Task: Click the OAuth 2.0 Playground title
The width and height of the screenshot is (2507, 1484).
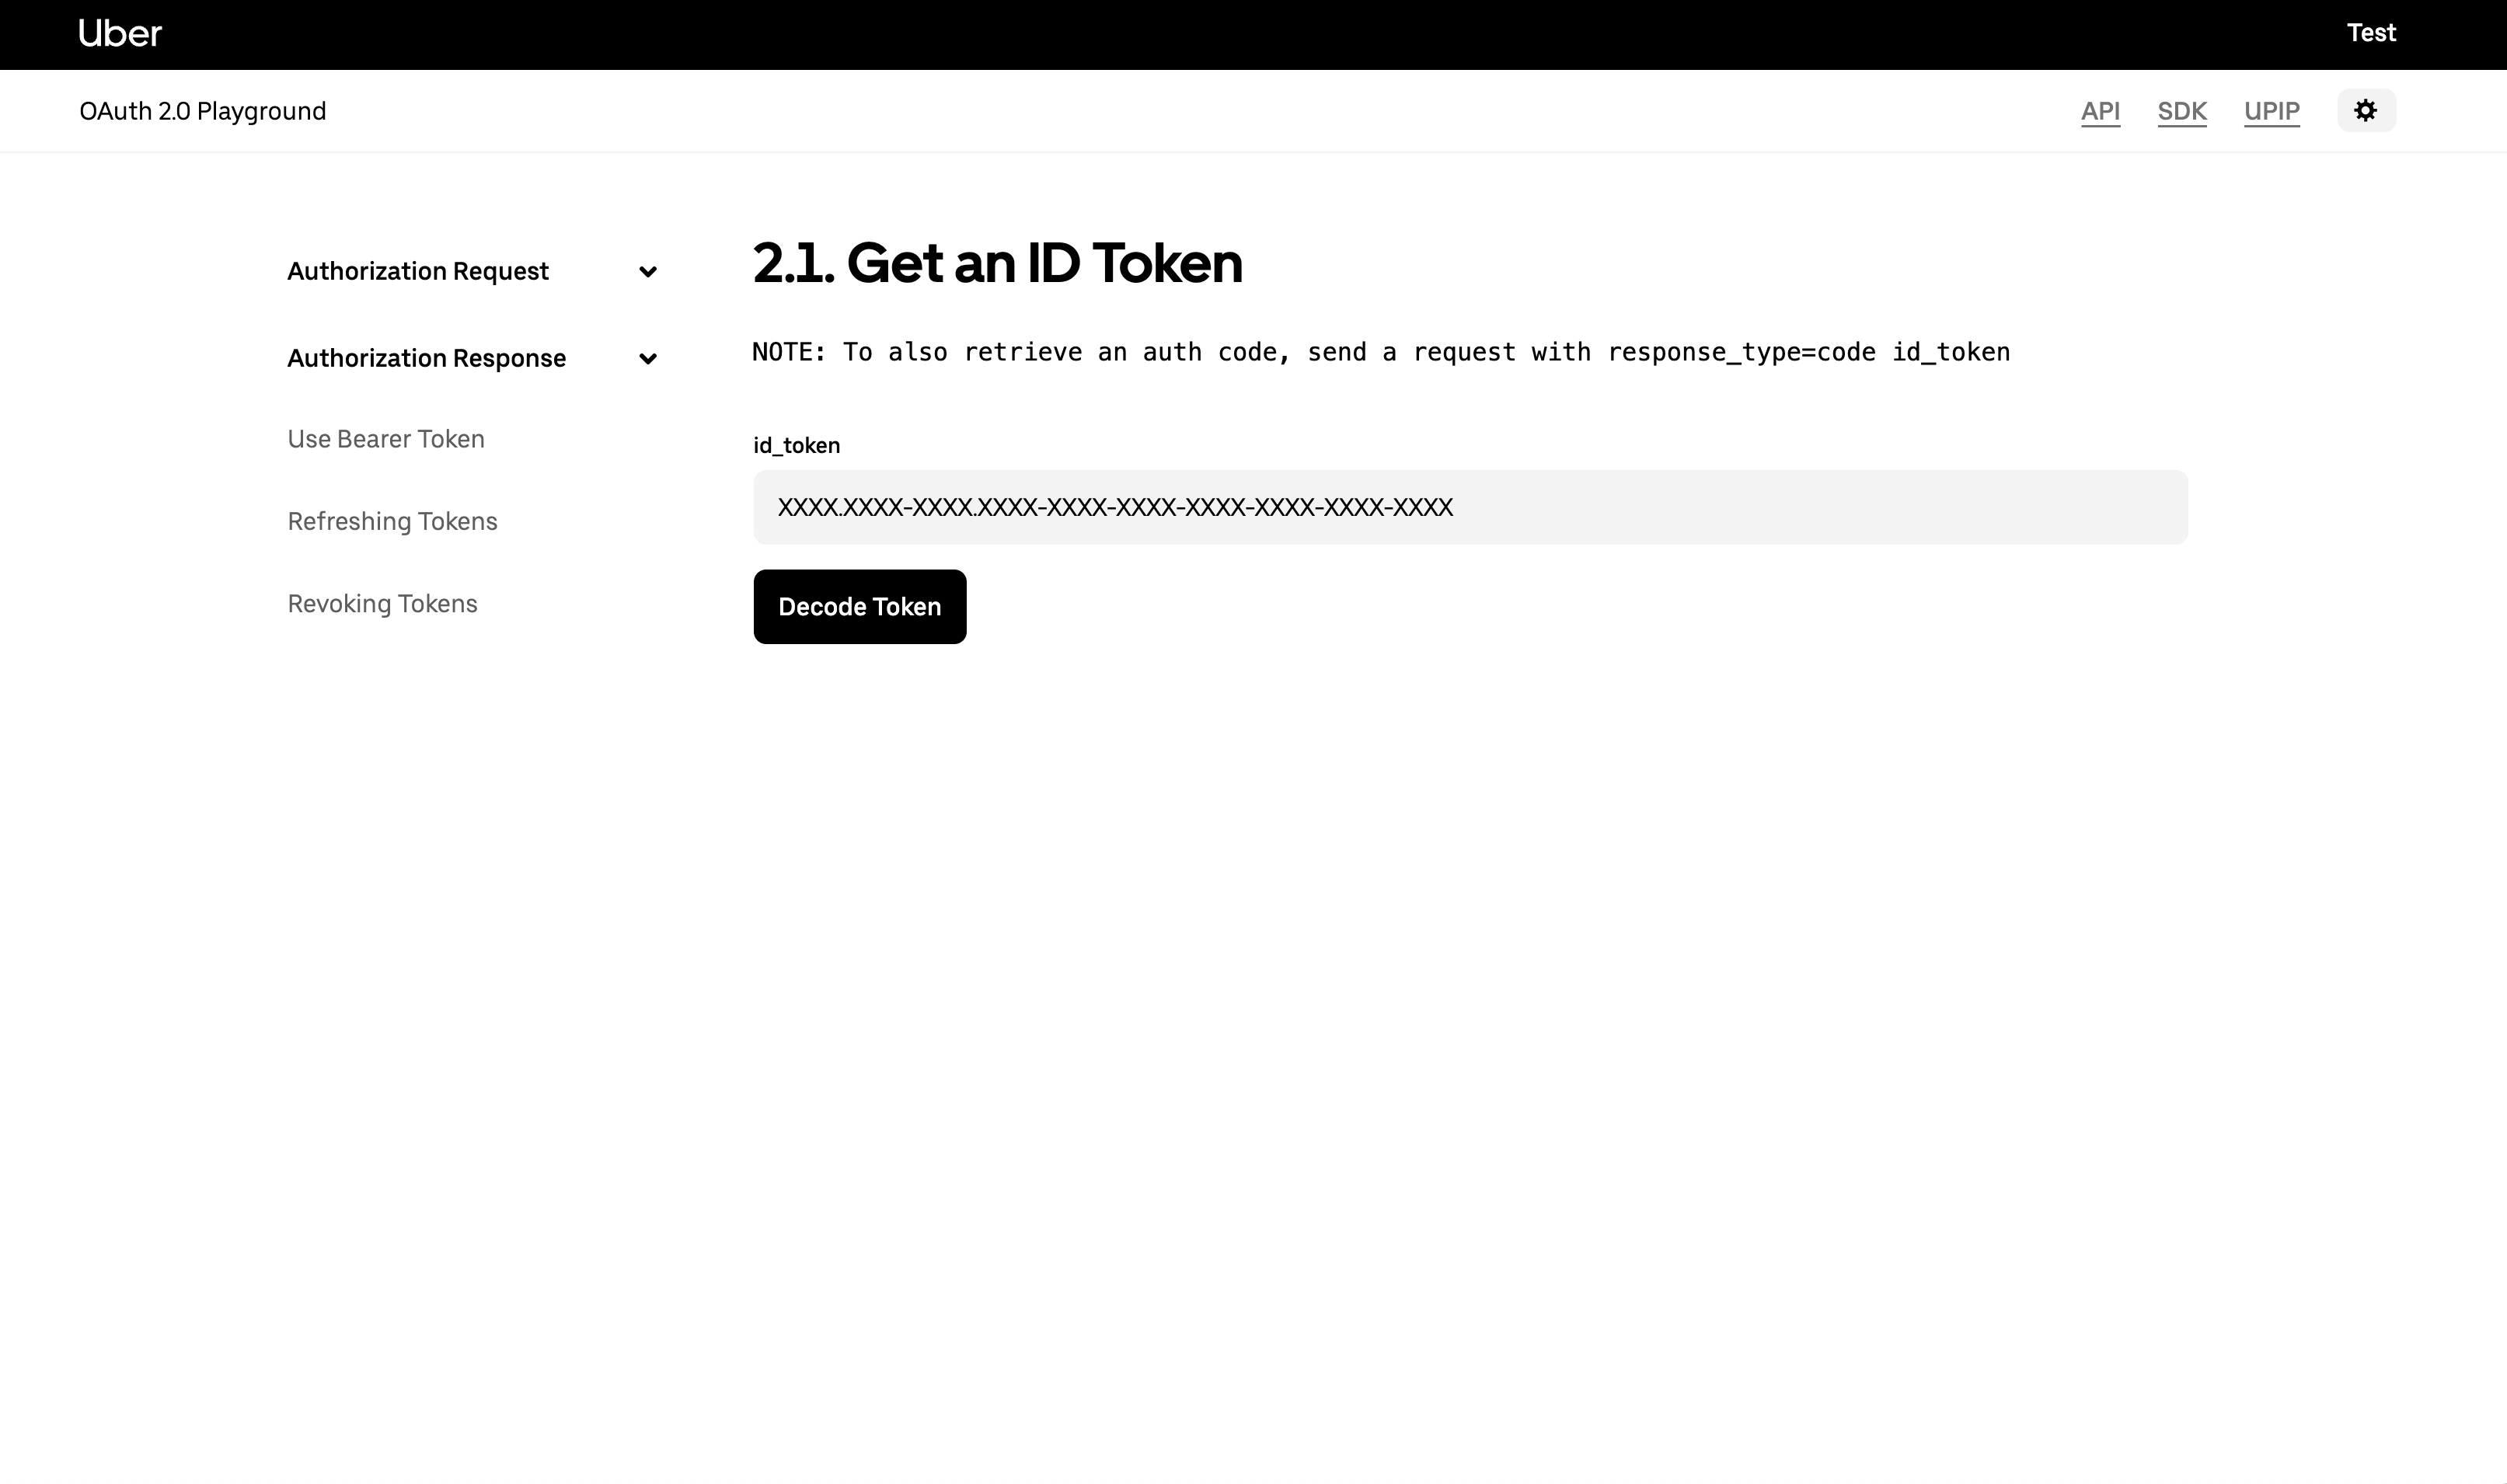Action: [203, 111]
